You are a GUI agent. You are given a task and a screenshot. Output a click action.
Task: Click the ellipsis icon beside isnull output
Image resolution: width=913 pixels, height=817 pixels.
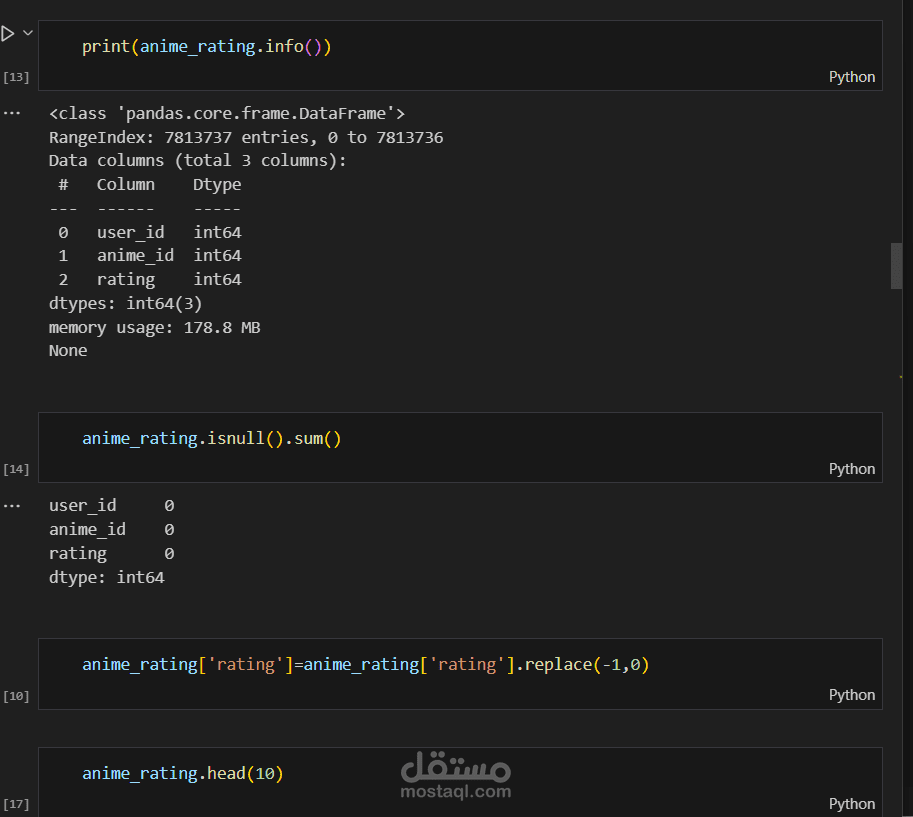point(12,505)
